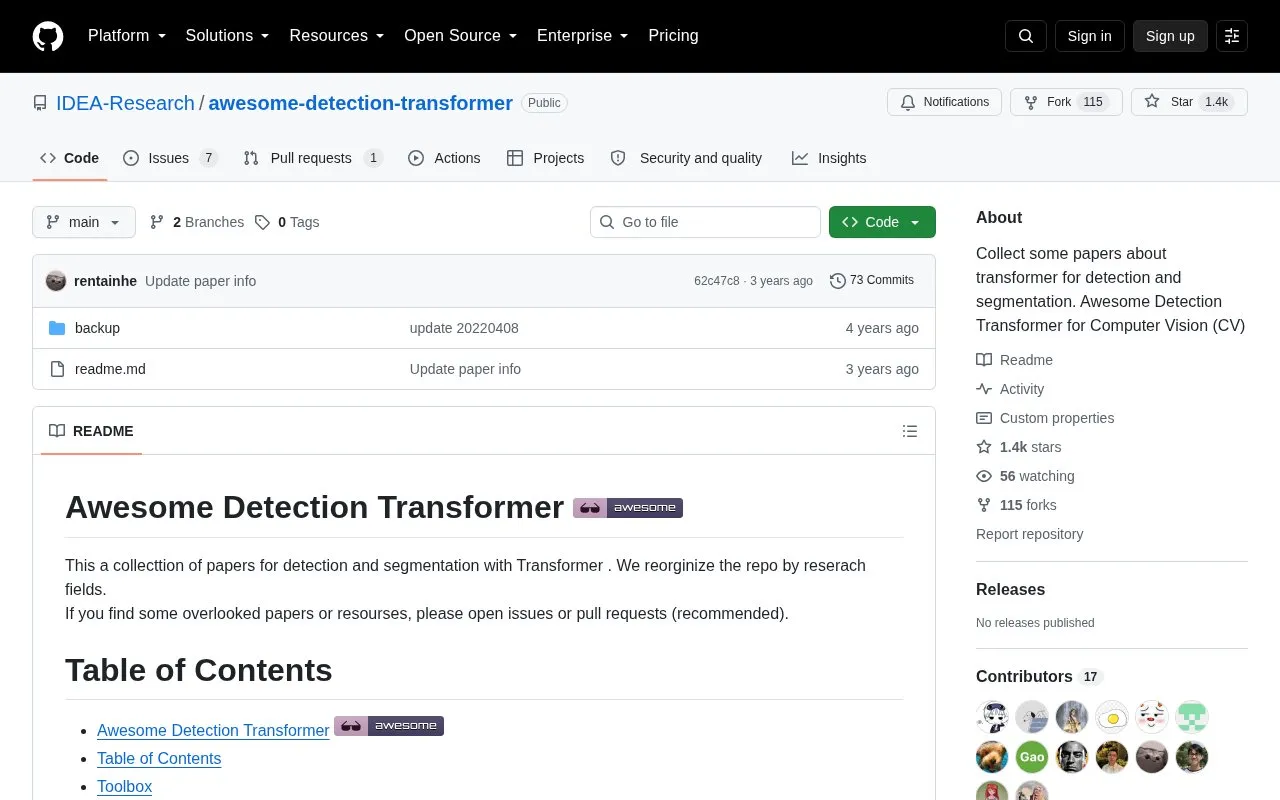
Task: Switch to the Projects tab
Action: pos(545,158)
